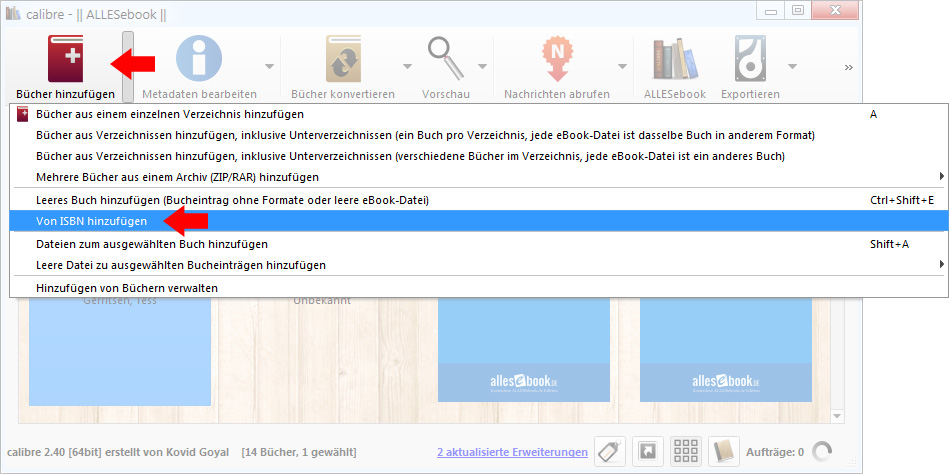The width and height of the screenshot is (949, 474).
Task: Click the Nachrichten abrufen icon
Action: [x=557, y=59]
